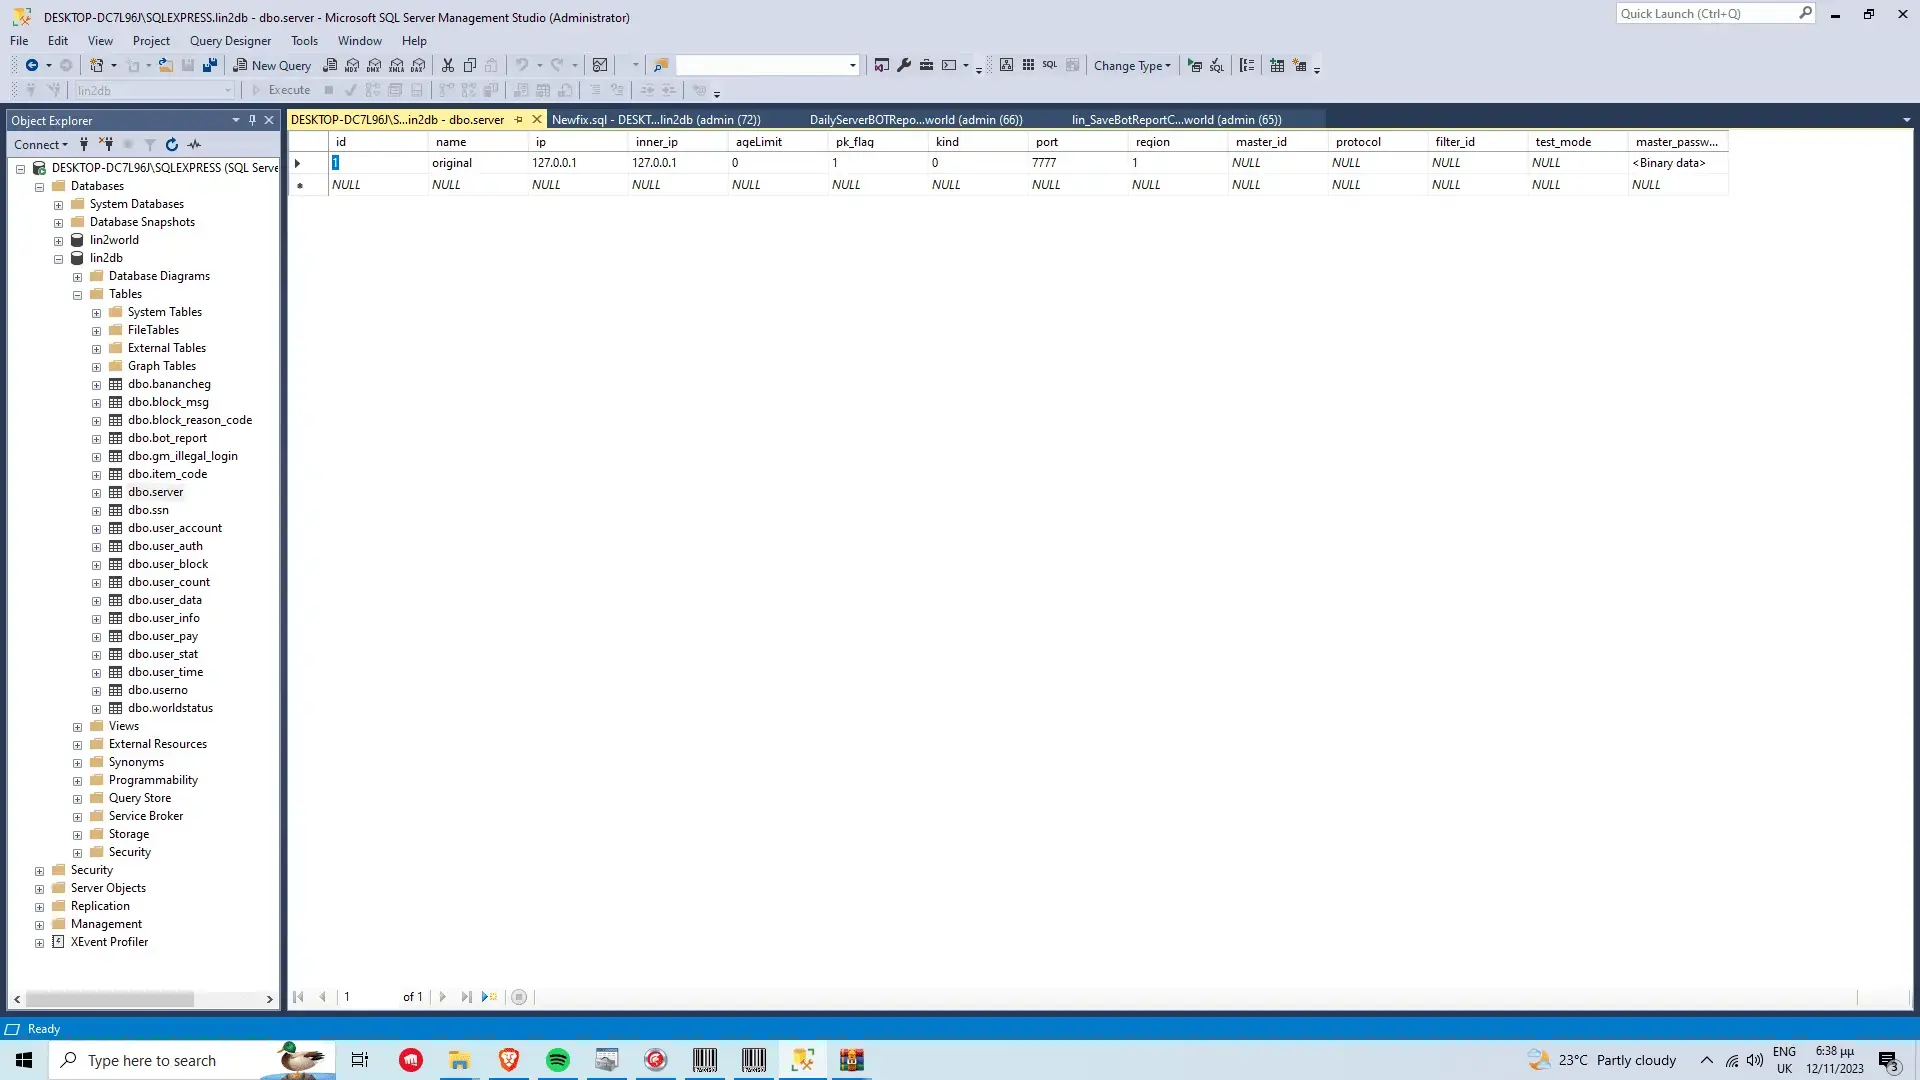
Task: Expand the Views folder
Action: coord(77,727)
